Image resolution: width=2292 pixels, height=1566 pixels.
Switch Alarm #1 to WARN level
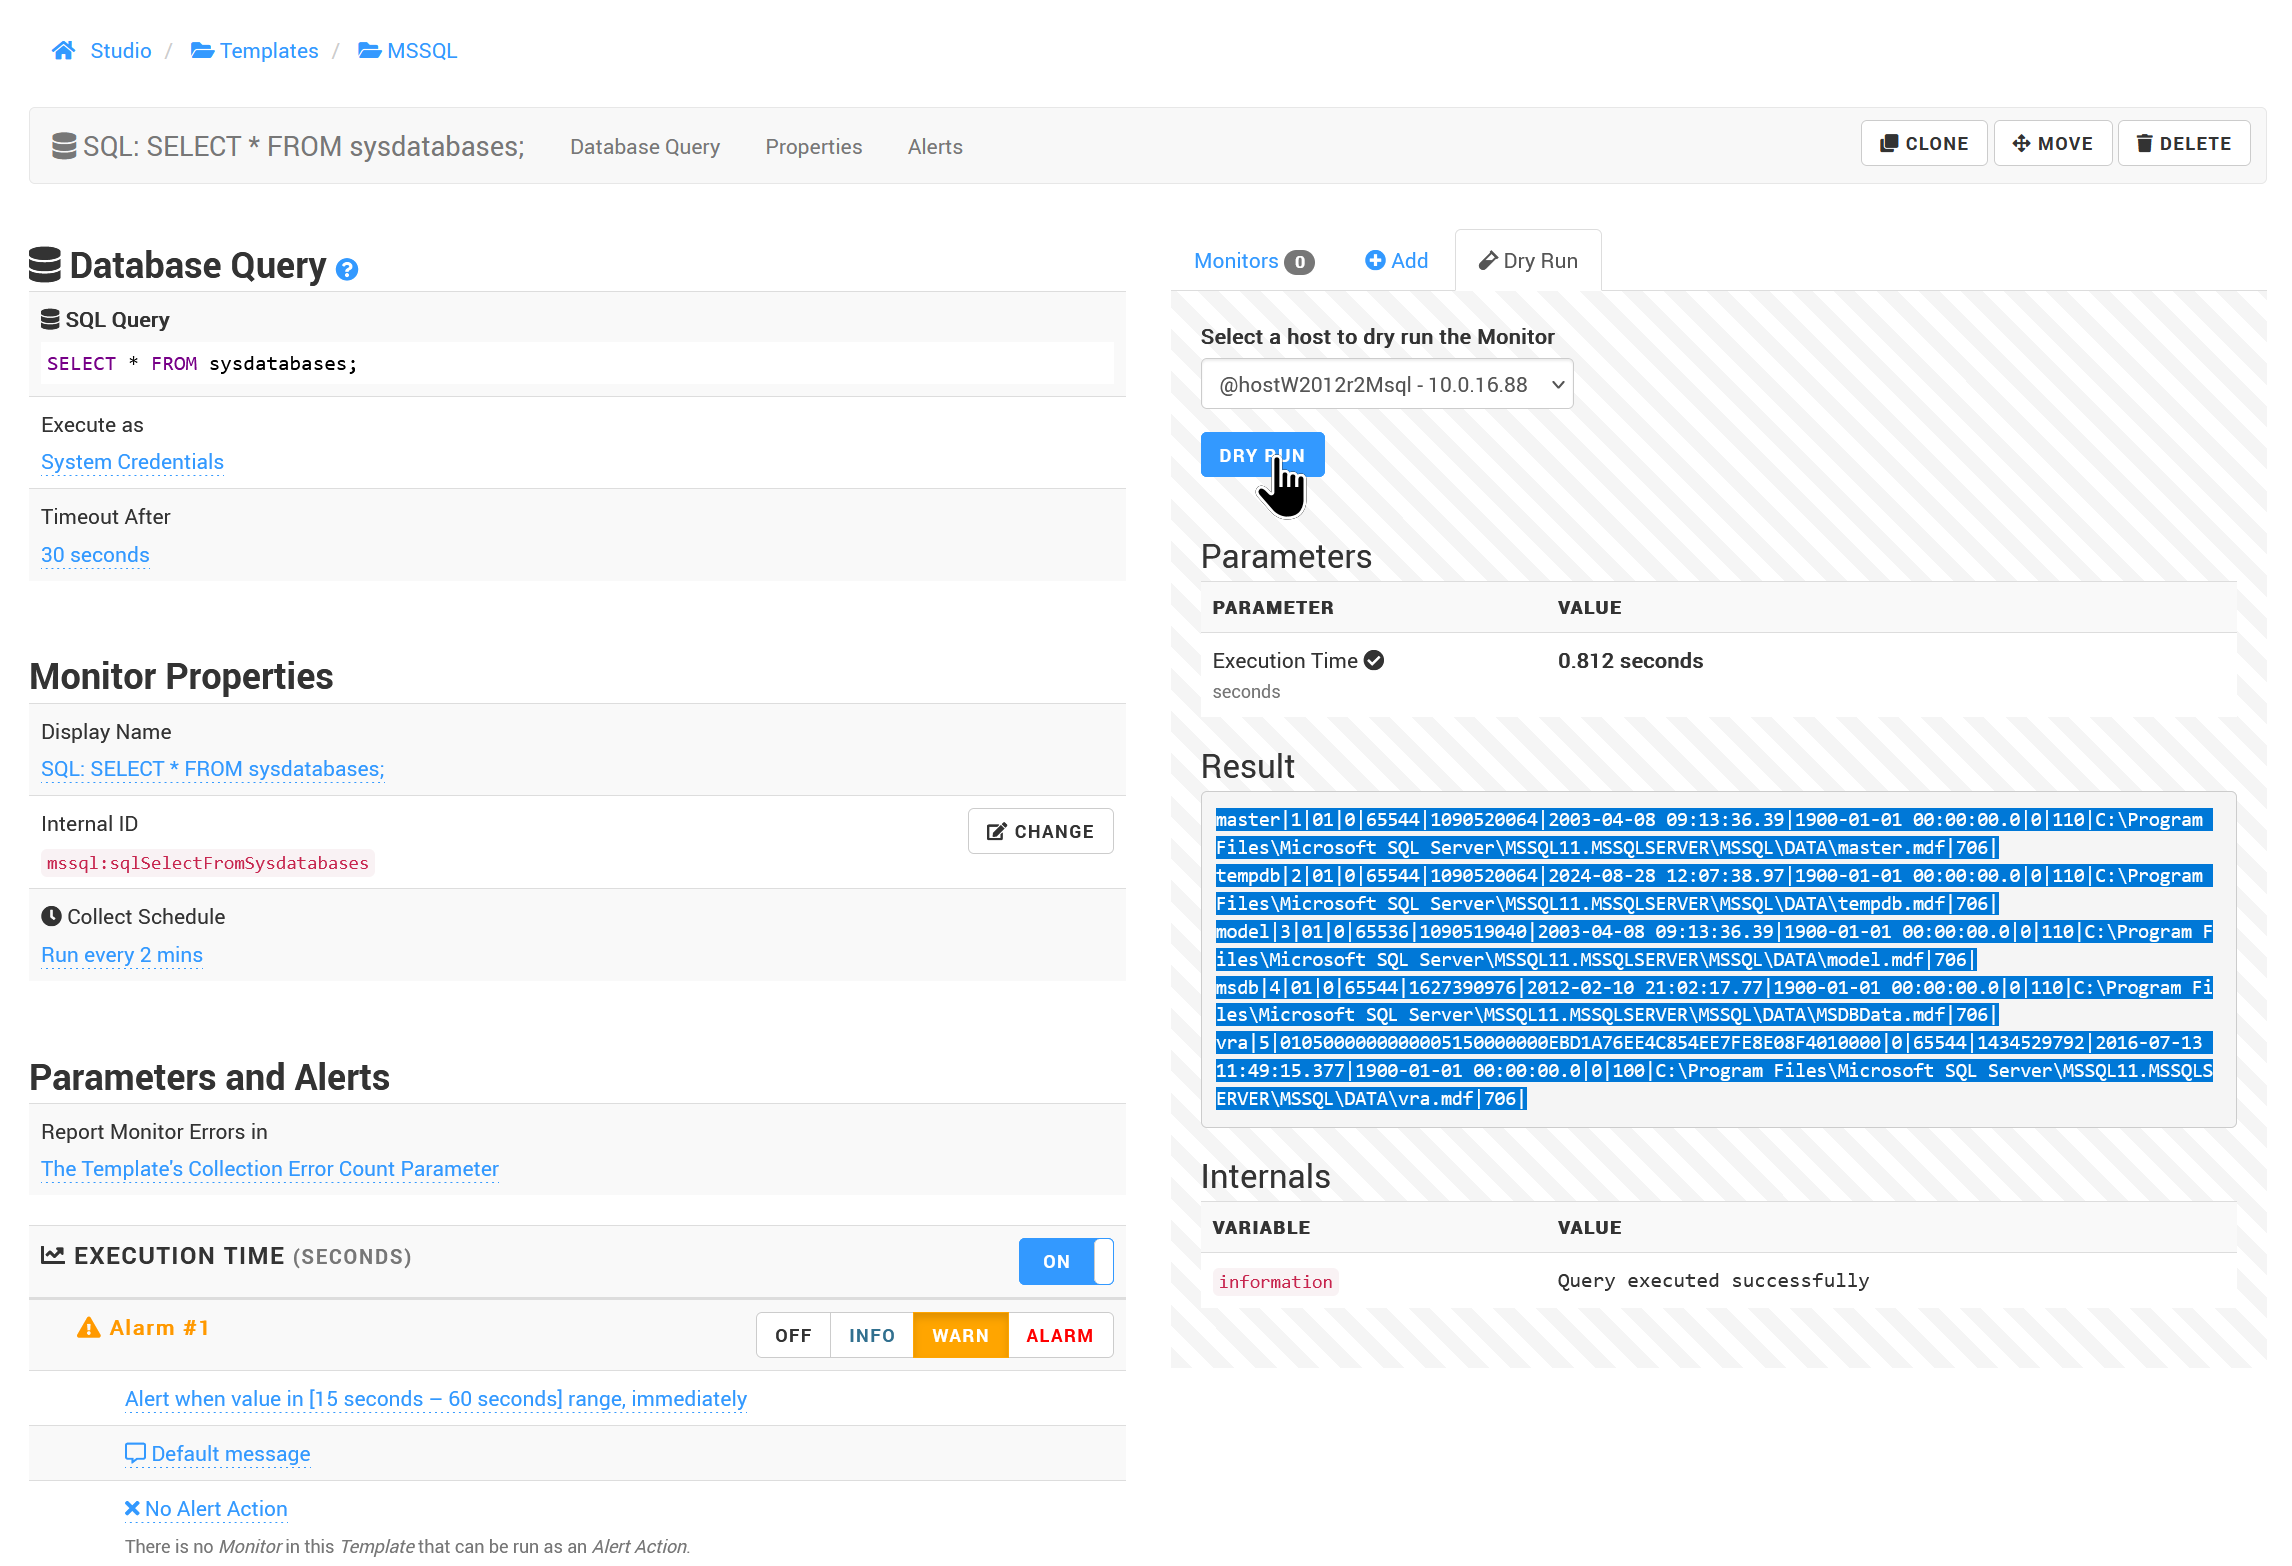[x=960, y=1334]
